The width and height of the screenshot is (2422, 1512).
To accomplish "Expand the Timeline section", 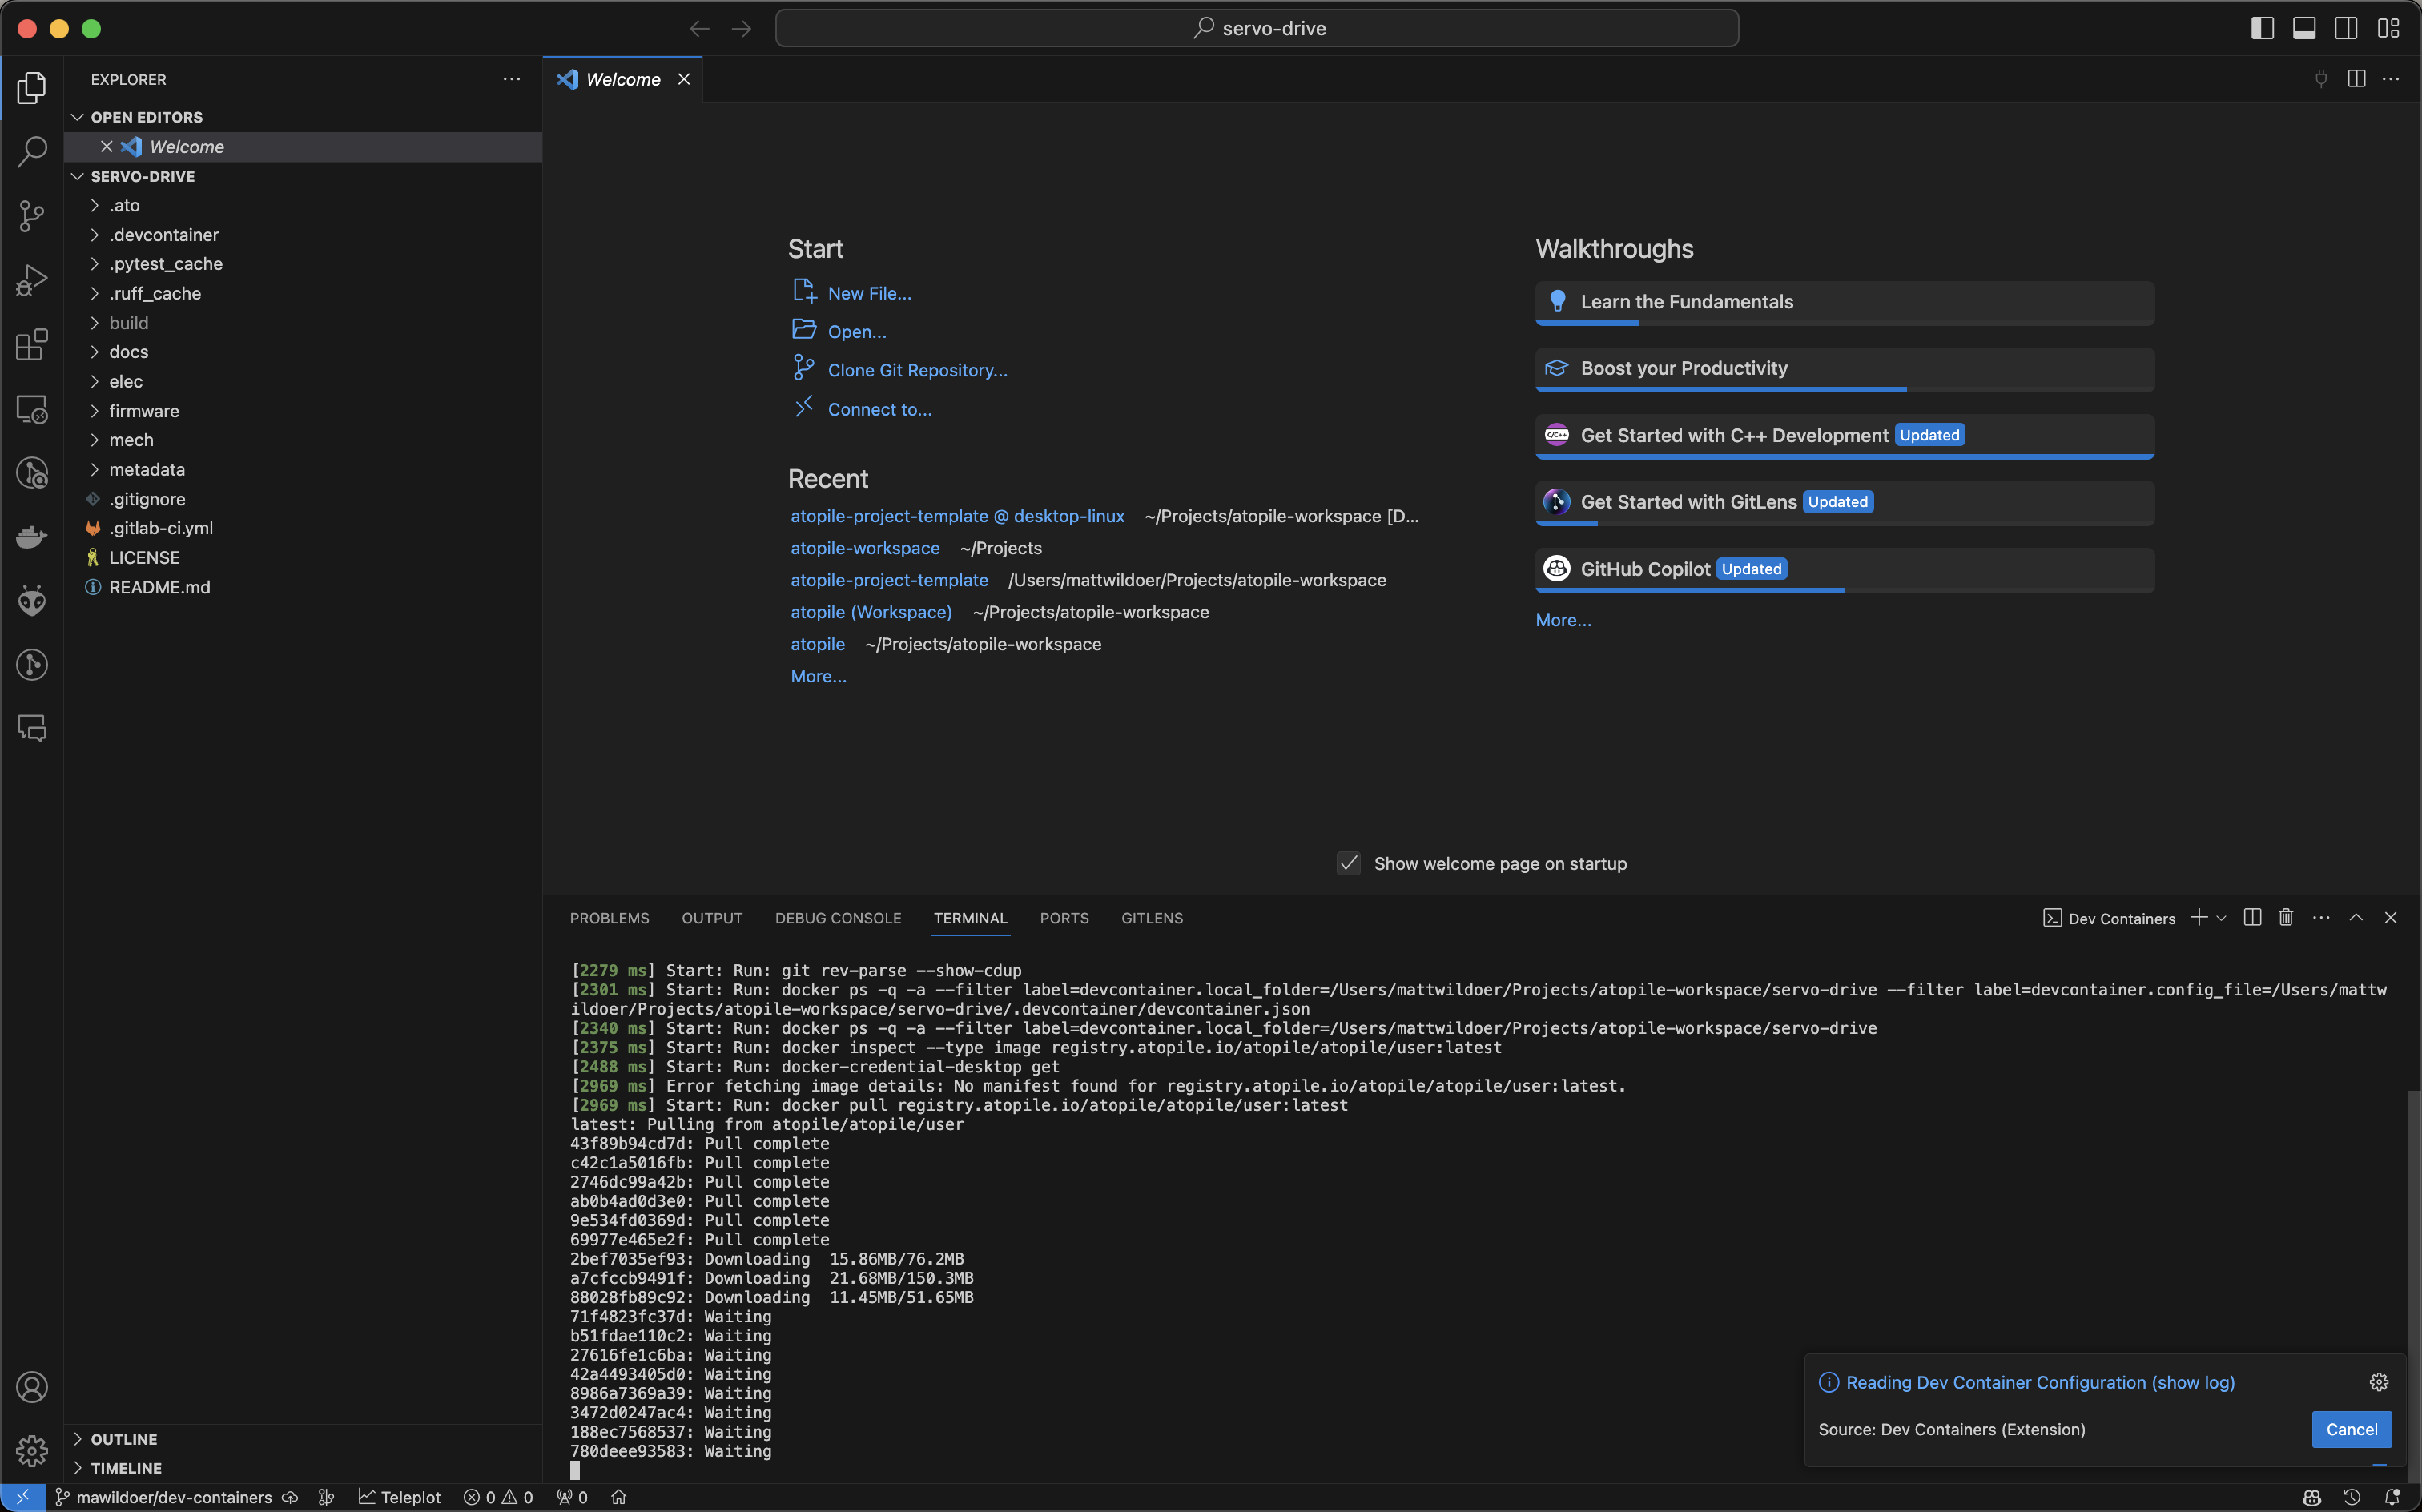I will click(x=303, y=1468).
